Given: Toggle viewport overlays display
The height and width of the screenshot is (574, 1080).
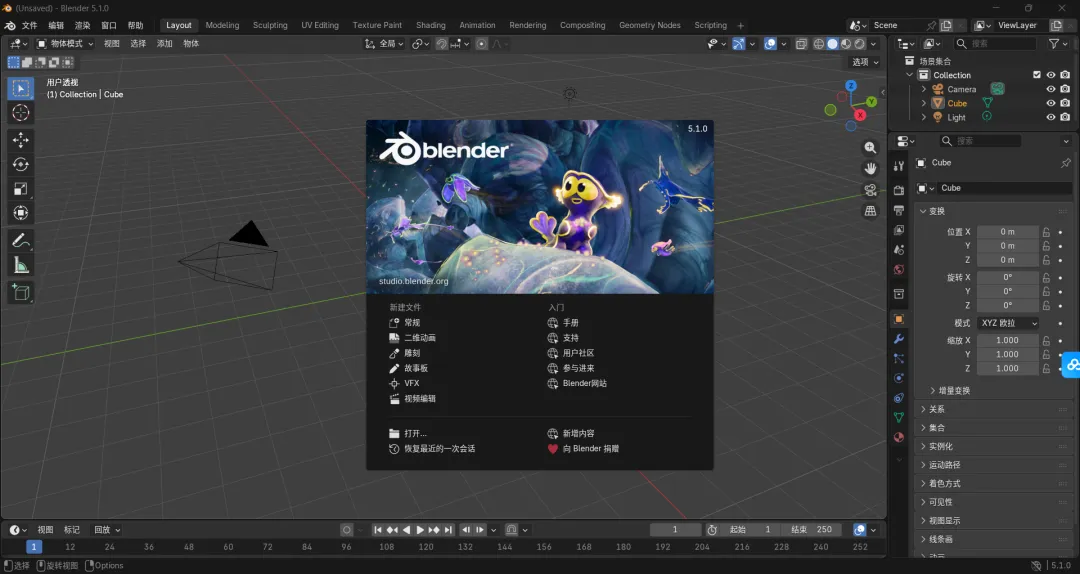Looking at the screenshot, I should (x=770, y=43).
